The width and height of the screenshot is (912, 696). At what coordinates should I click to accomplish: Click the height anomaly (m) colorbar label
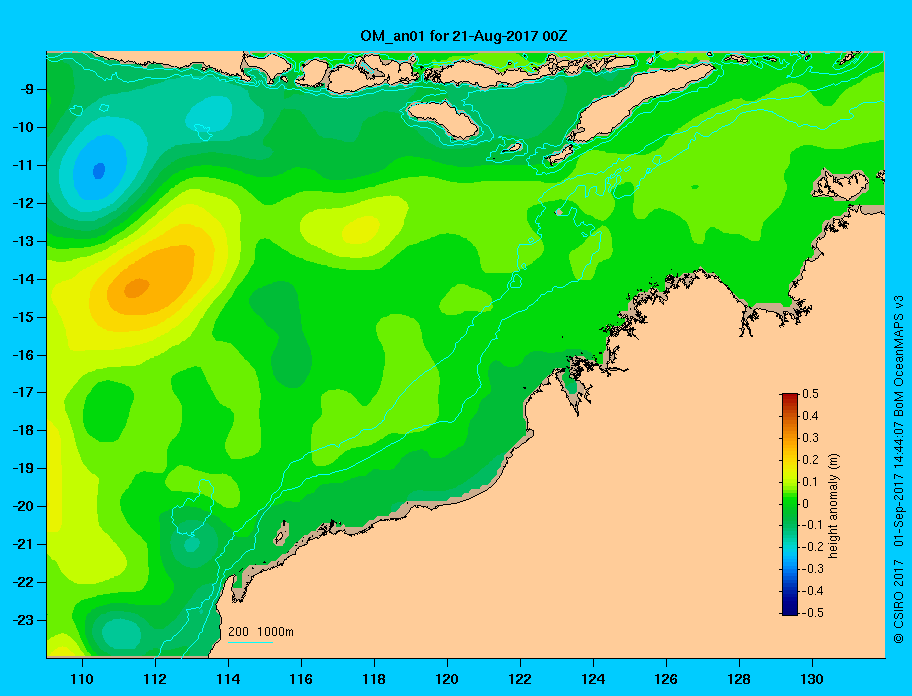834,505
